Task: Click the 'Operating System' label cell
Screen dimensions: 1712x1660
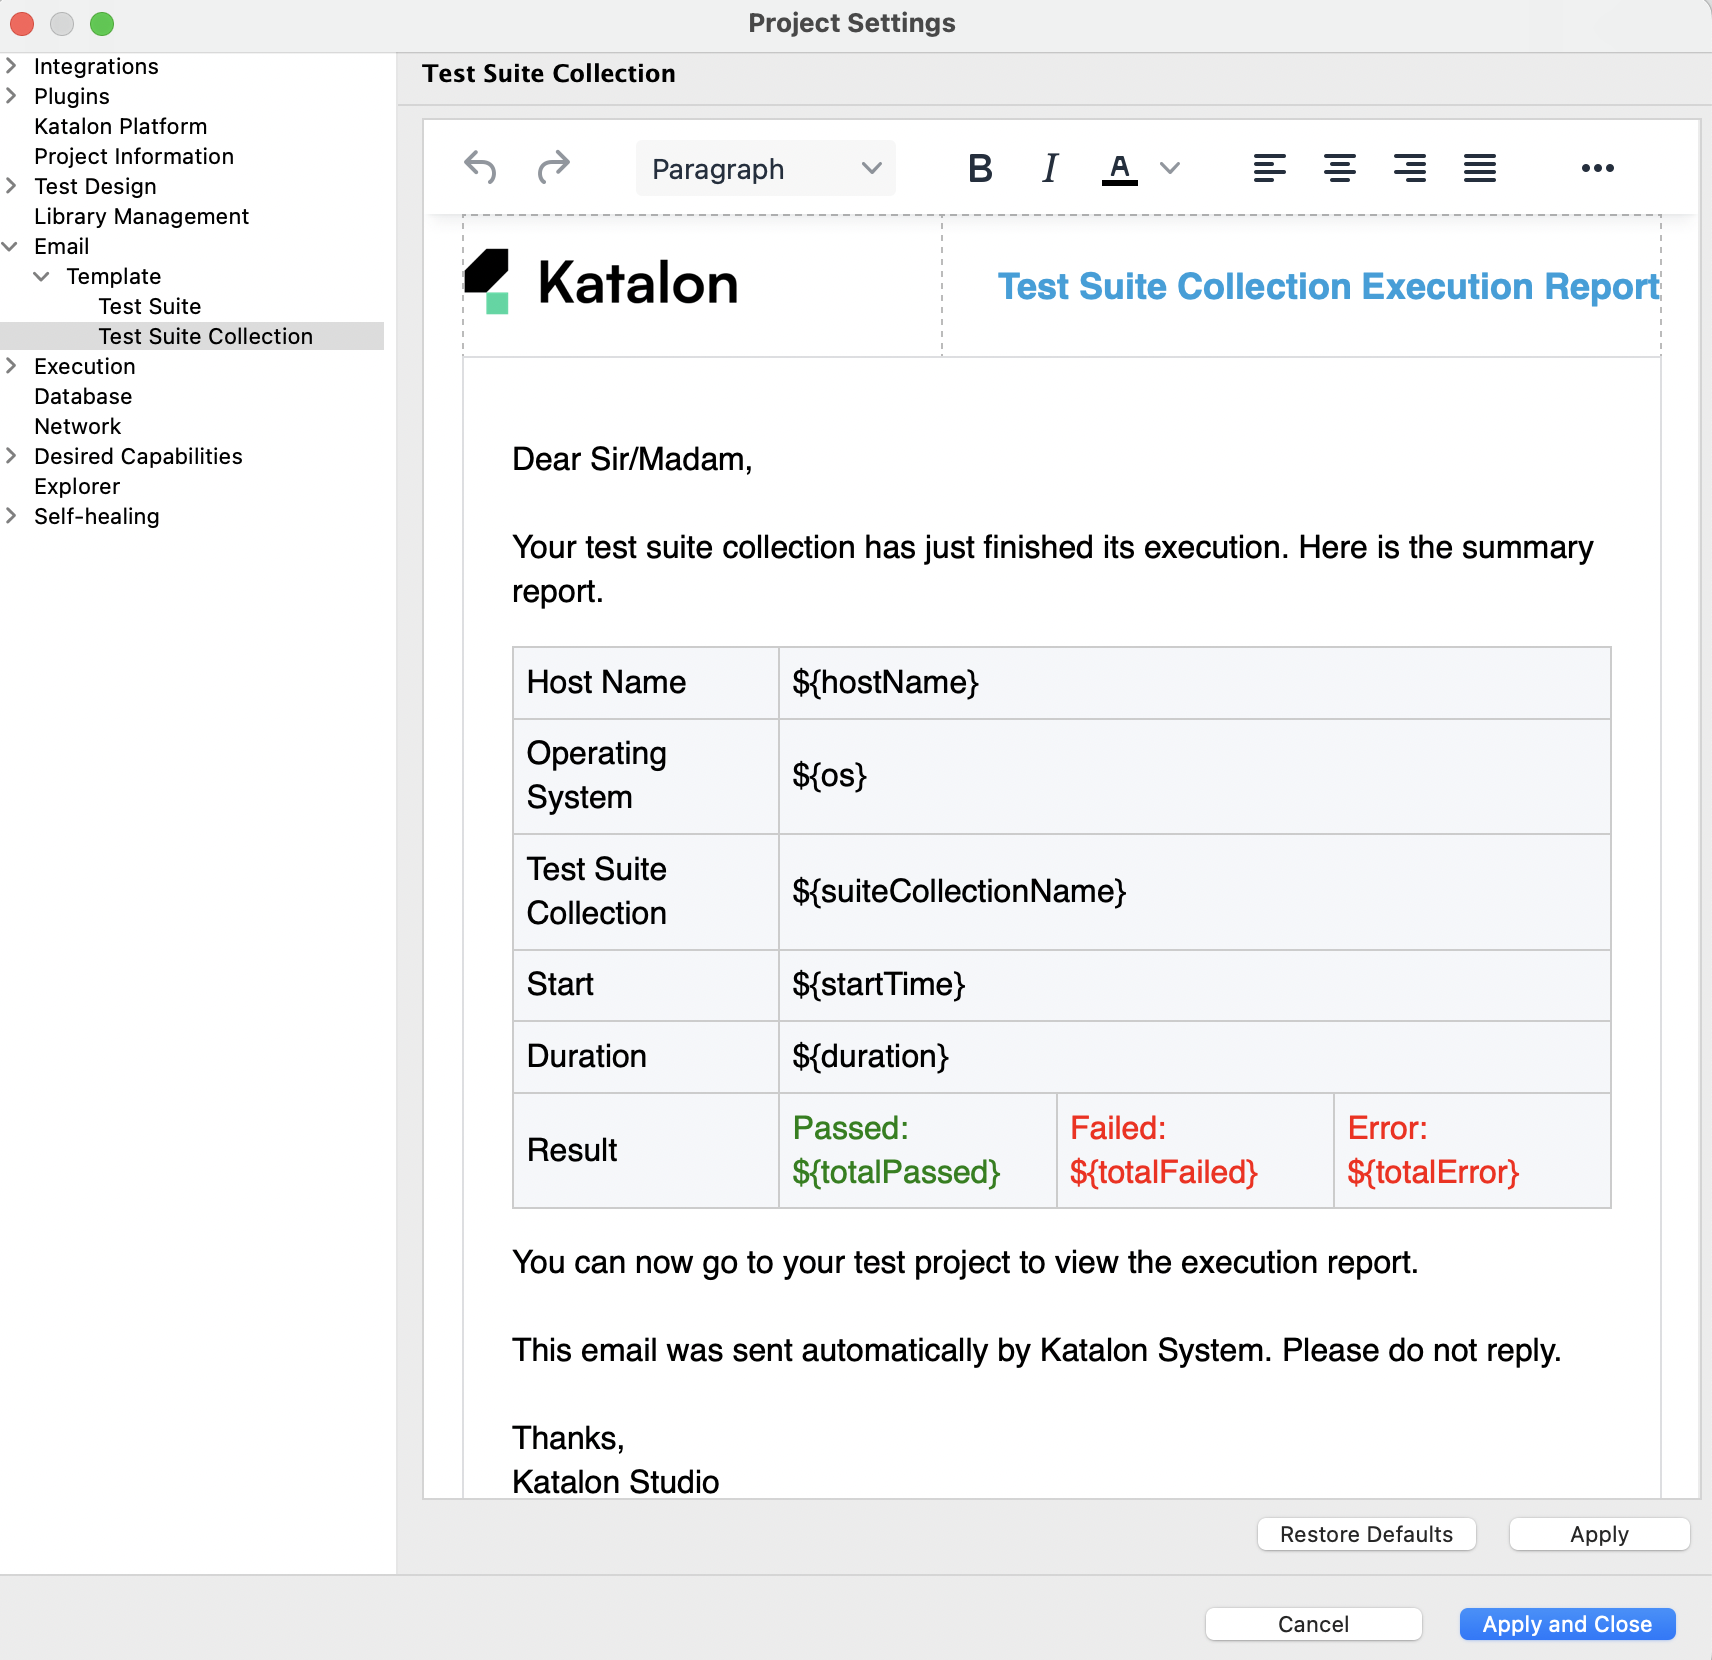Action: 646,777
